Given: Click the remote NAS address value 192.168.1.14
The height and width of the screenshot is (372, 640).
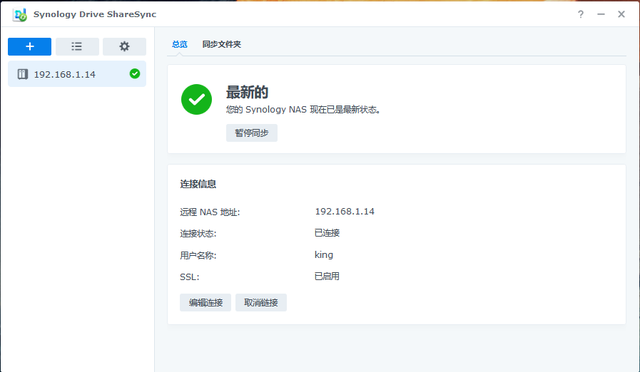Looking at the screenshot, I should point(344,212).
